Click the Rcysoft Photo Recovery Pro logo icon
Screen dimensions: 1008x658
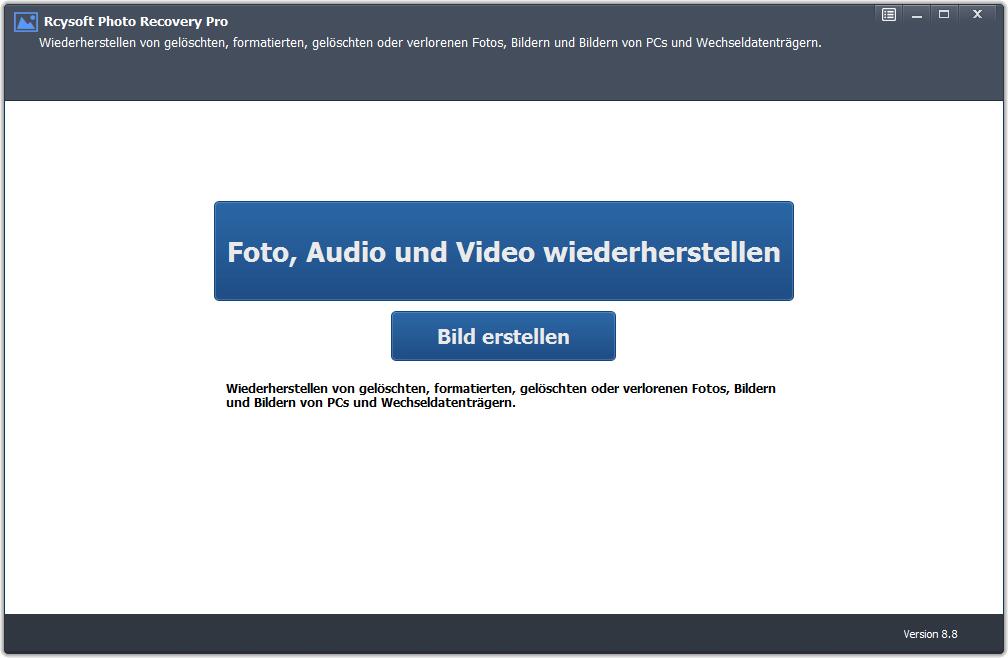pyautogui.click(x=26, y=22)
